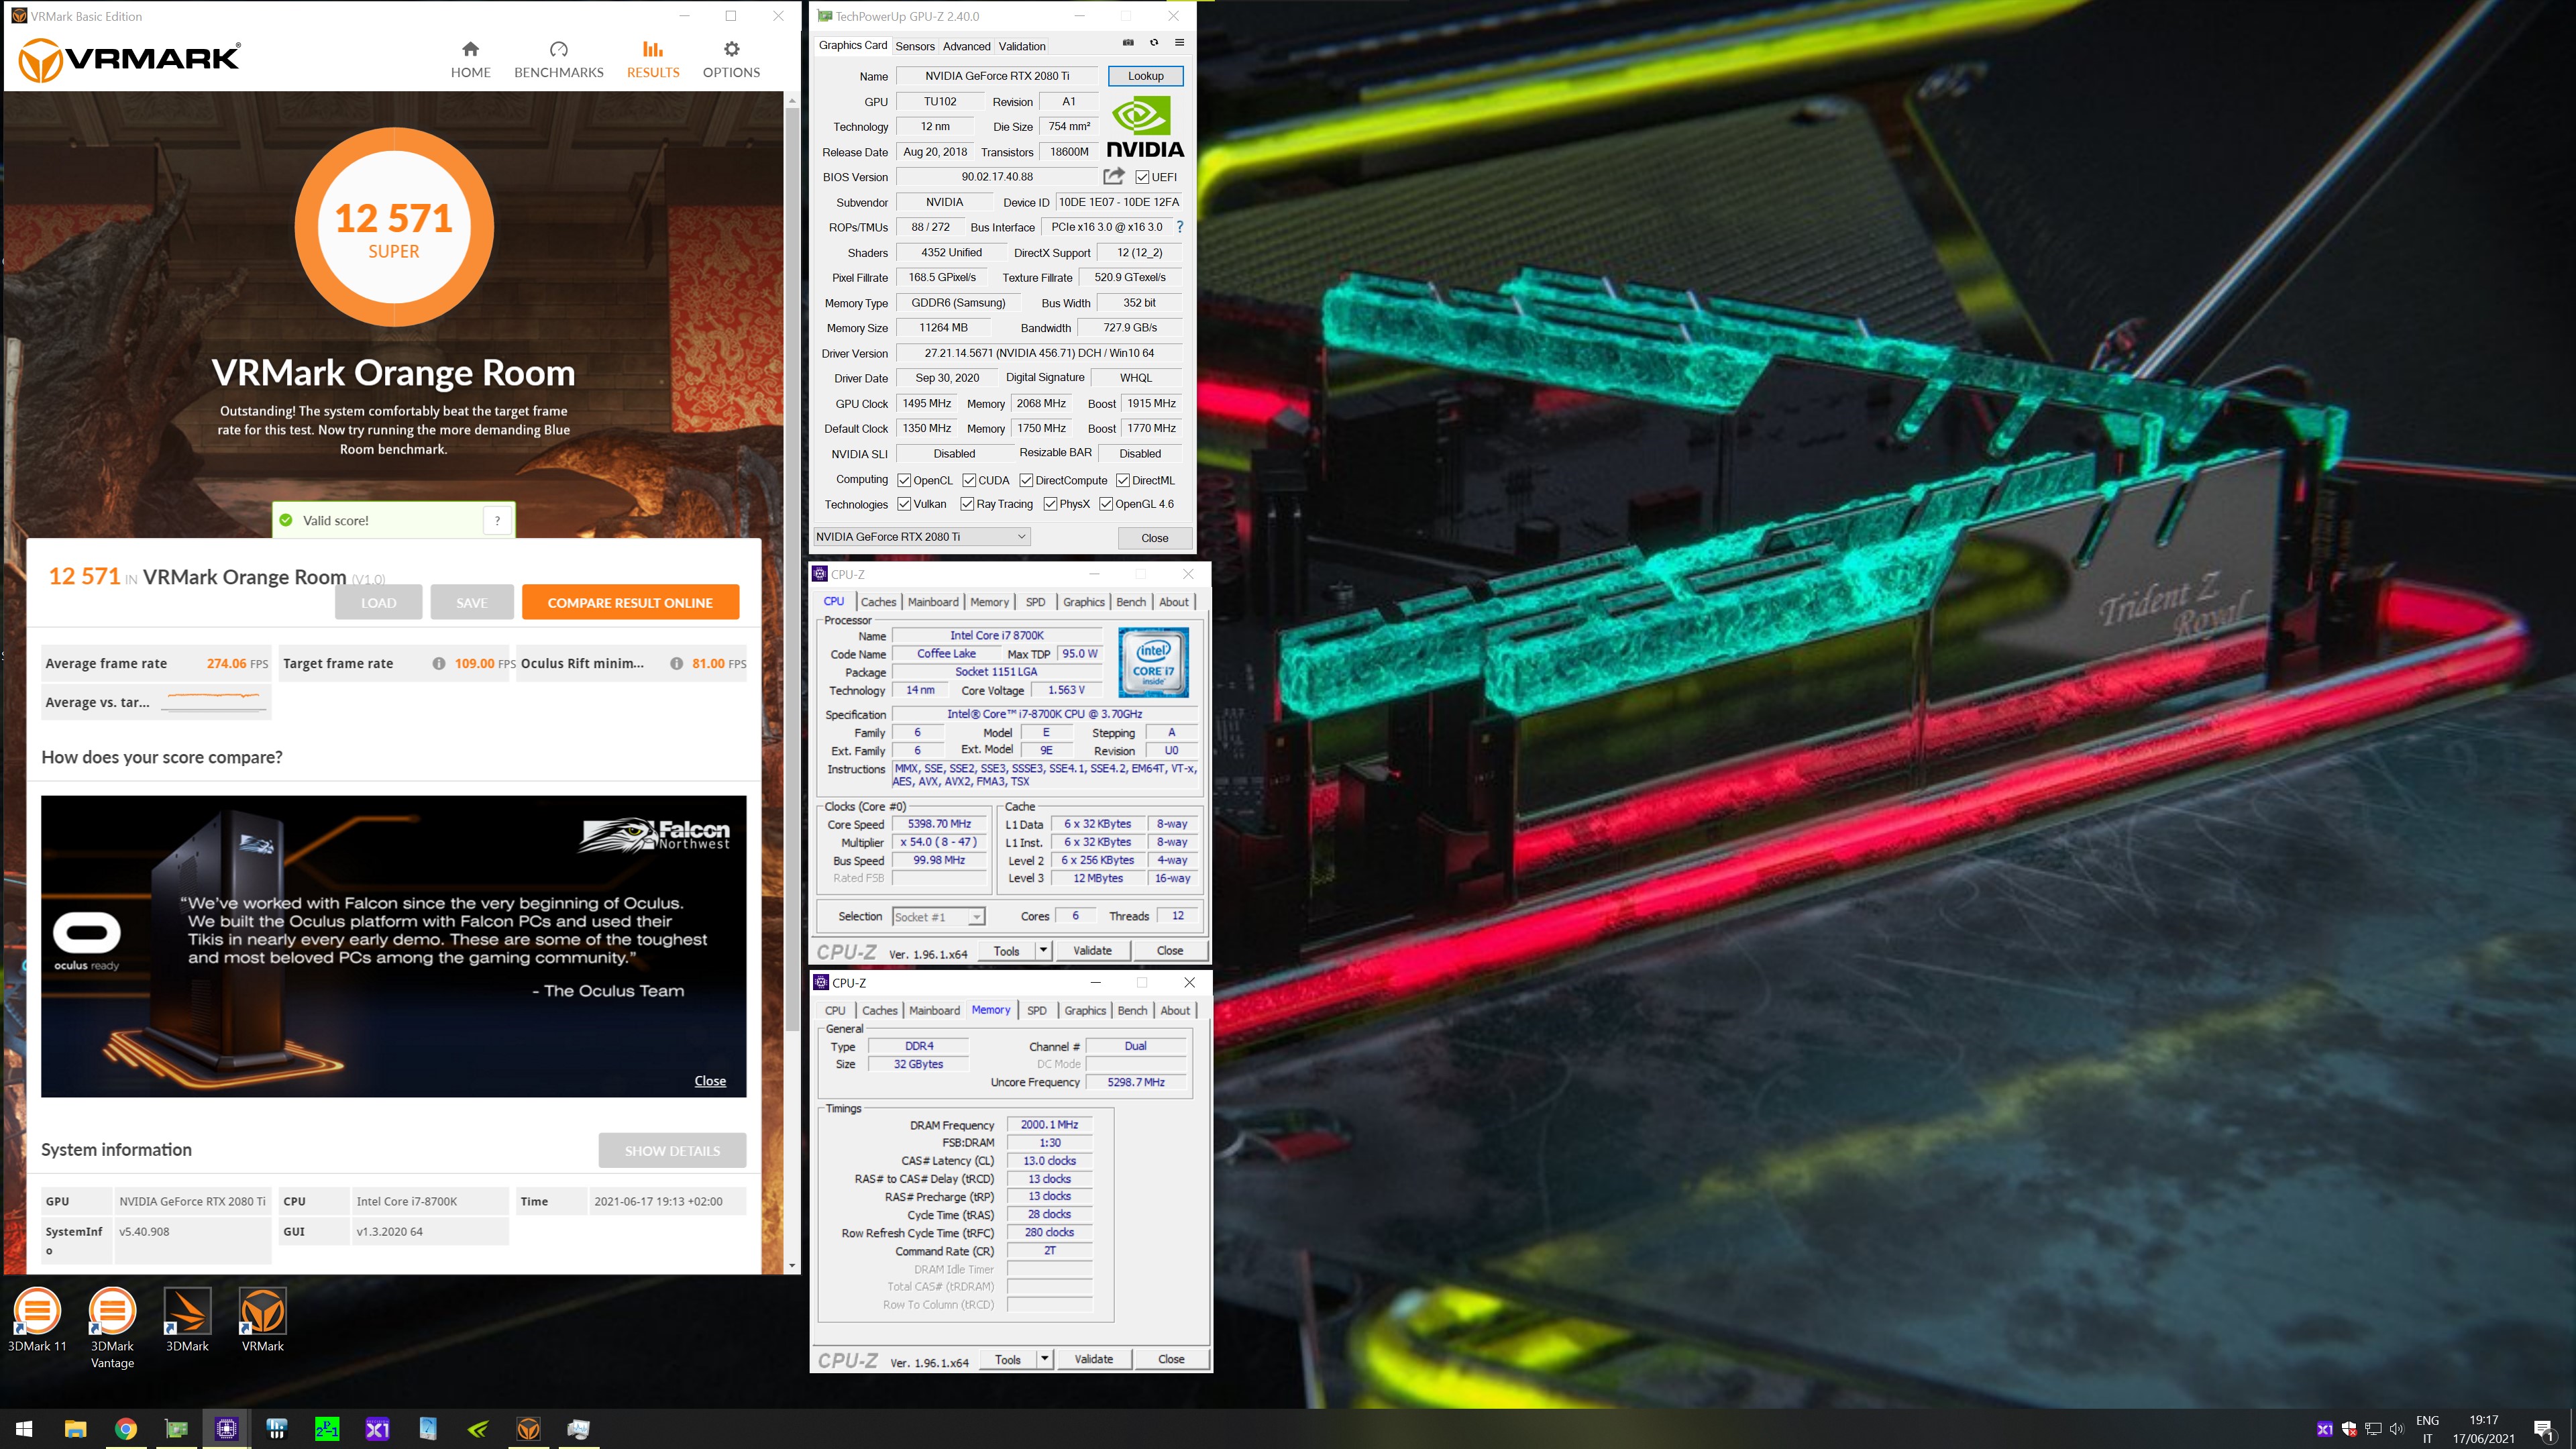Click Validate button in upper CPU-Z
This screenshot has width=2576, height=1449.
(x=1092, y=951)
